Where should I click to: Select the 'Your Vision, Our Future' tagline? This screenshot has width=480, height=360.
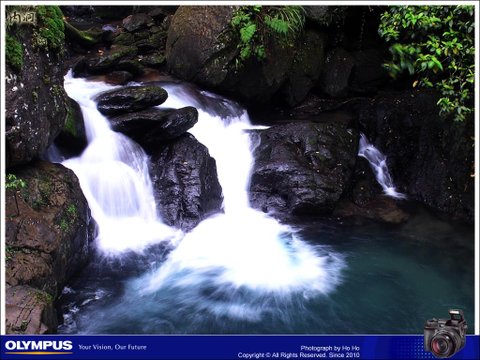112,347
